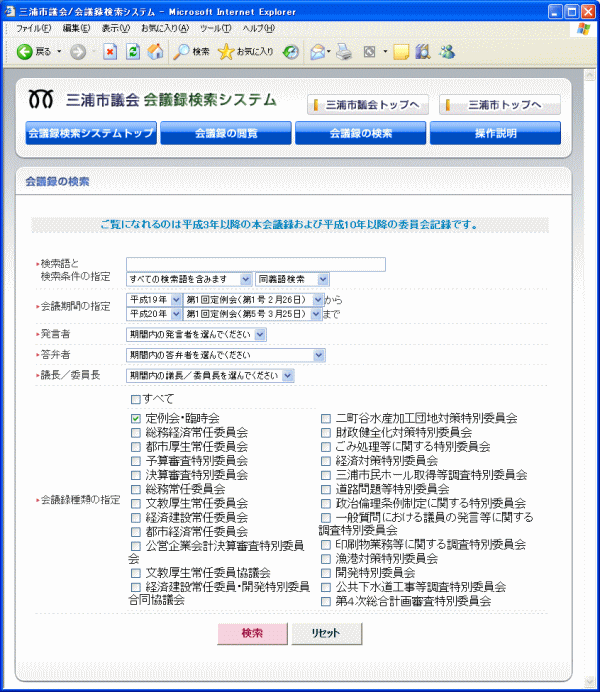Click the pink 検索 submit button
This screenshot has width=600, height=692.
(252, 634)
